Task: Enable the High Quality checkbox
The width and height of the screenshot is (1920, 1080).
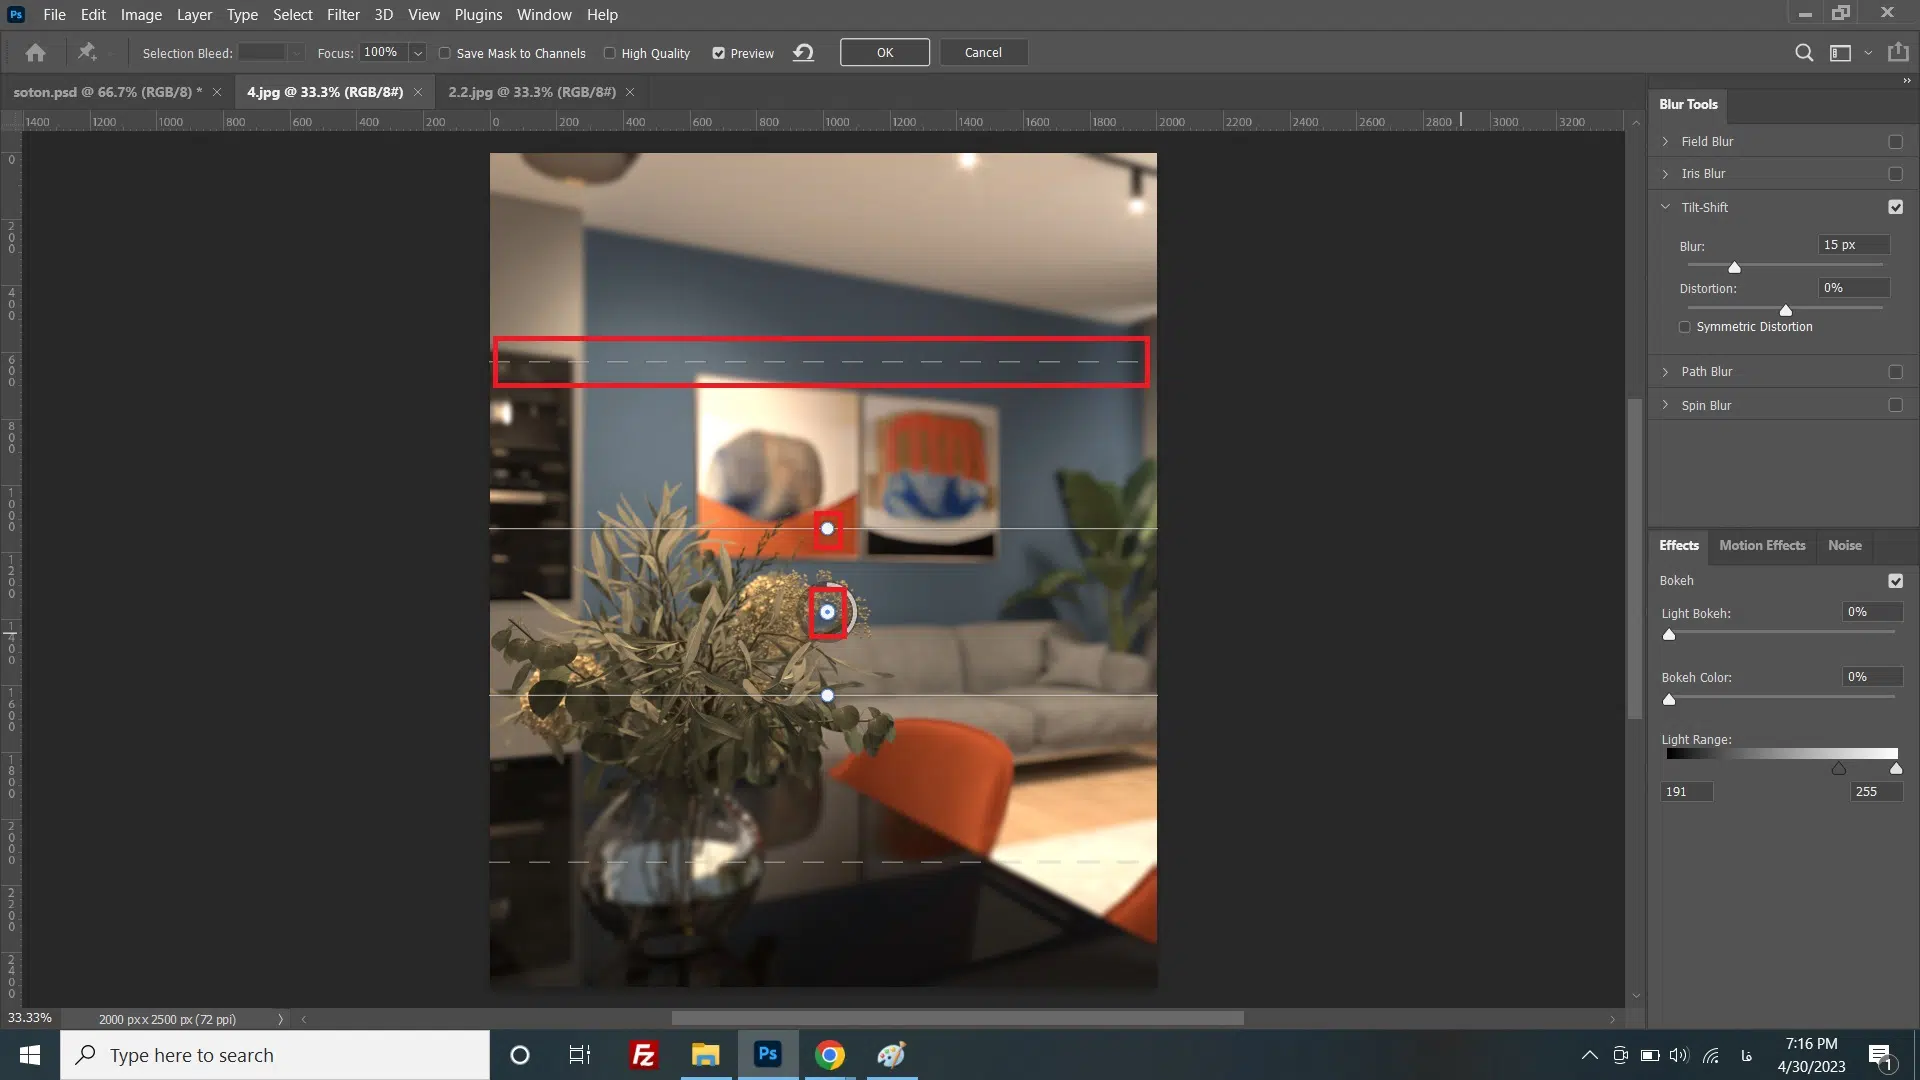Action: (x=610, y=53)
